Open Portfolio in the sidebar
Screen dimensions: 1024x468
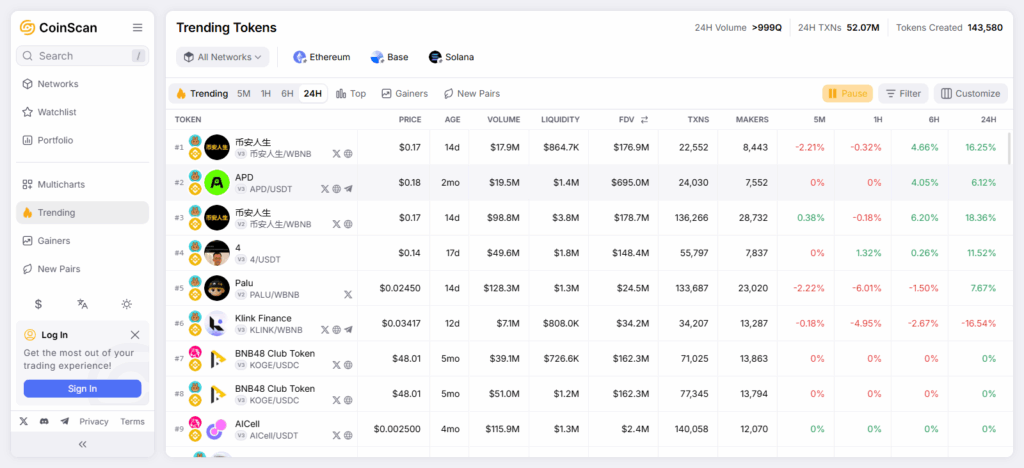tap(82, 140)
